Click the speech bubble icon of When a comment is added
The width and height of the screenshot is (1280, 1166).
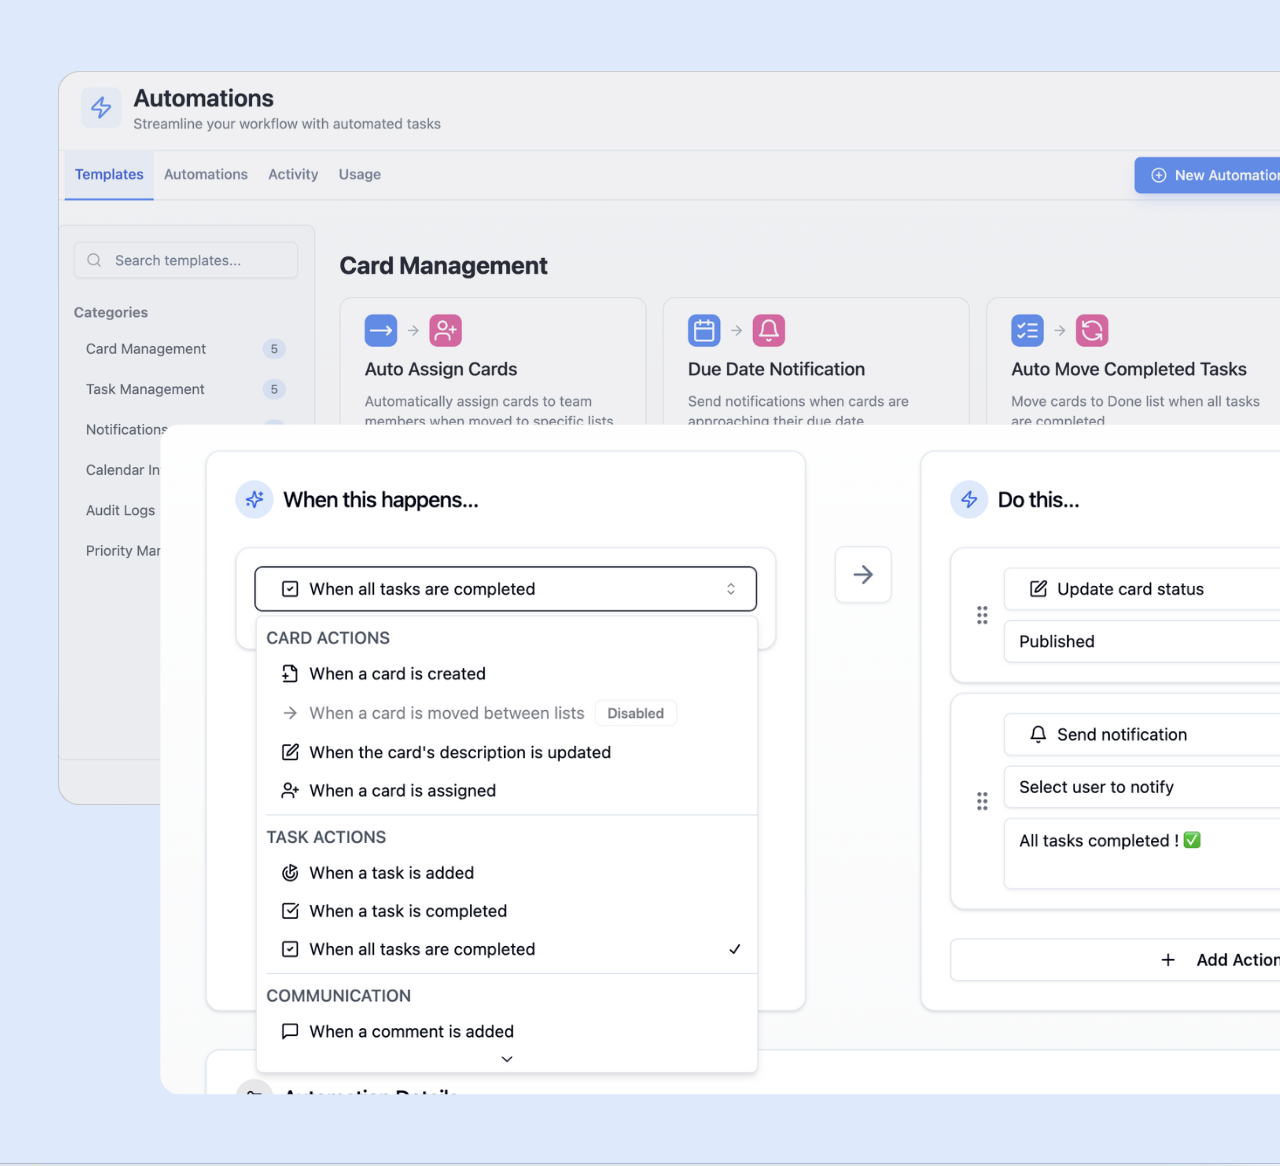pyautogui.click(x=290, y=1031)
